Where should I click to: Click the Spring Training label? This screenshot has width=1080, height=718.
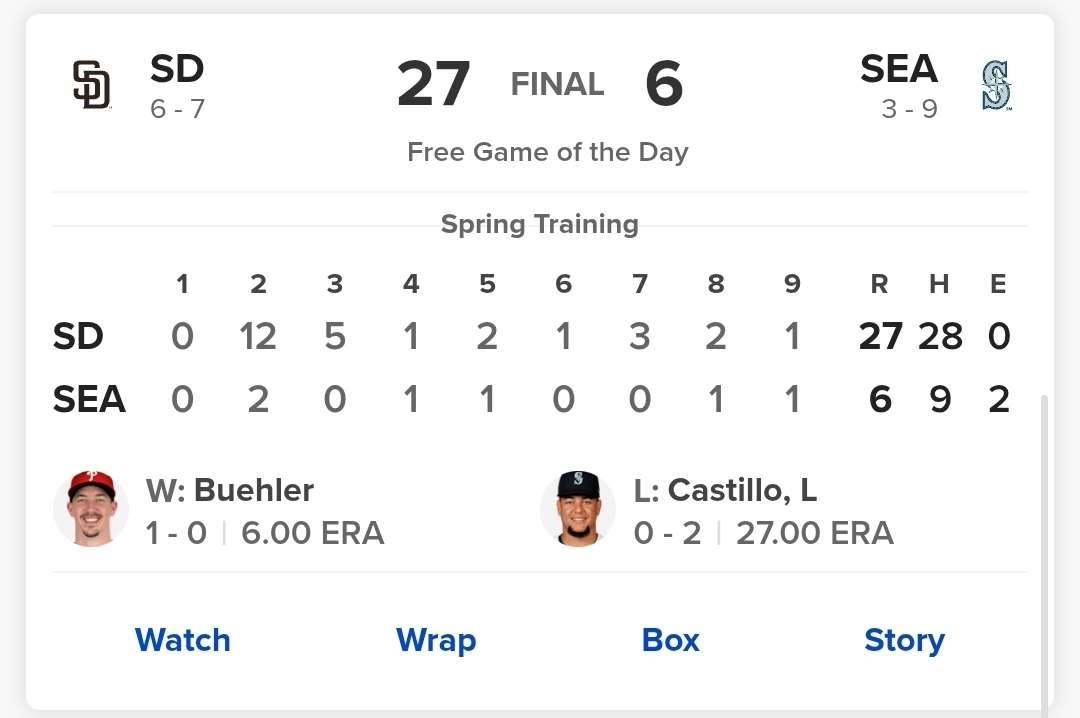click(x=540, y=225)
